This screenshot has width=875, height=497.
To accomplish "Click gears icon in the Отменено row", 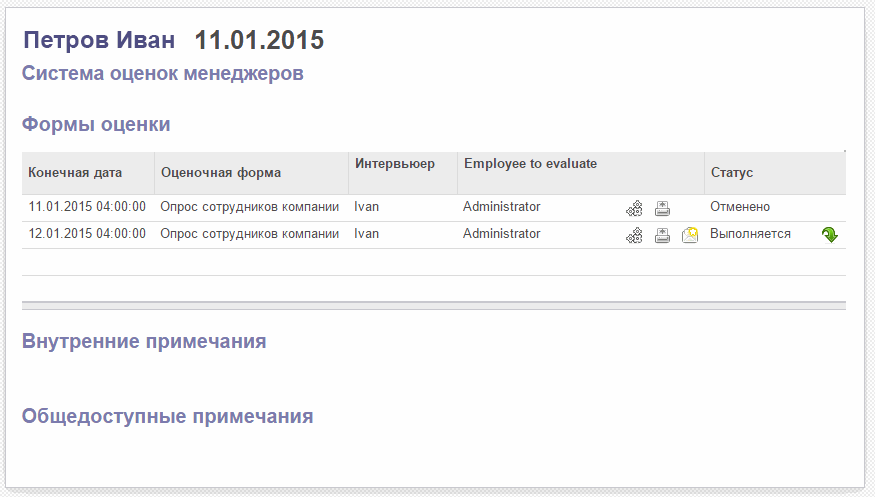I will tap(634, 209).
